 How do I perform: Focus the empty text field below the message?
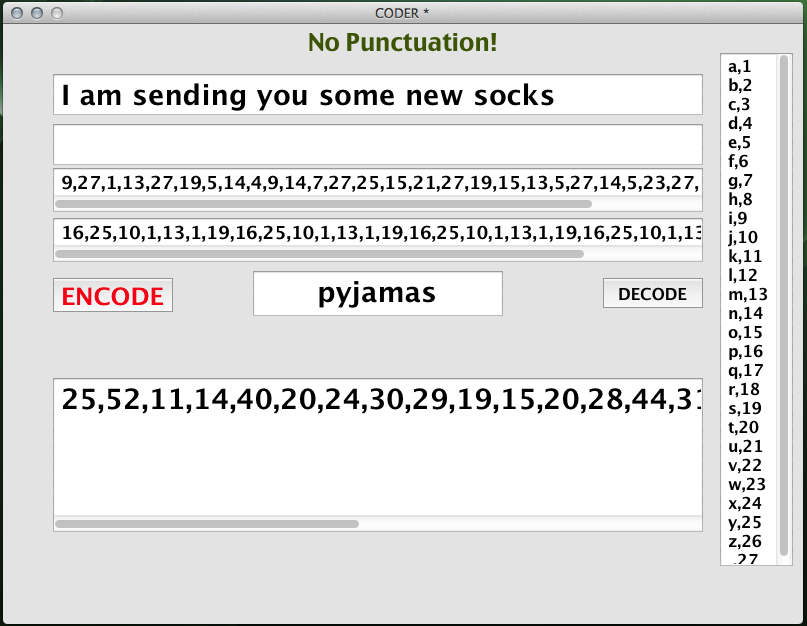(x=377, y=144)
